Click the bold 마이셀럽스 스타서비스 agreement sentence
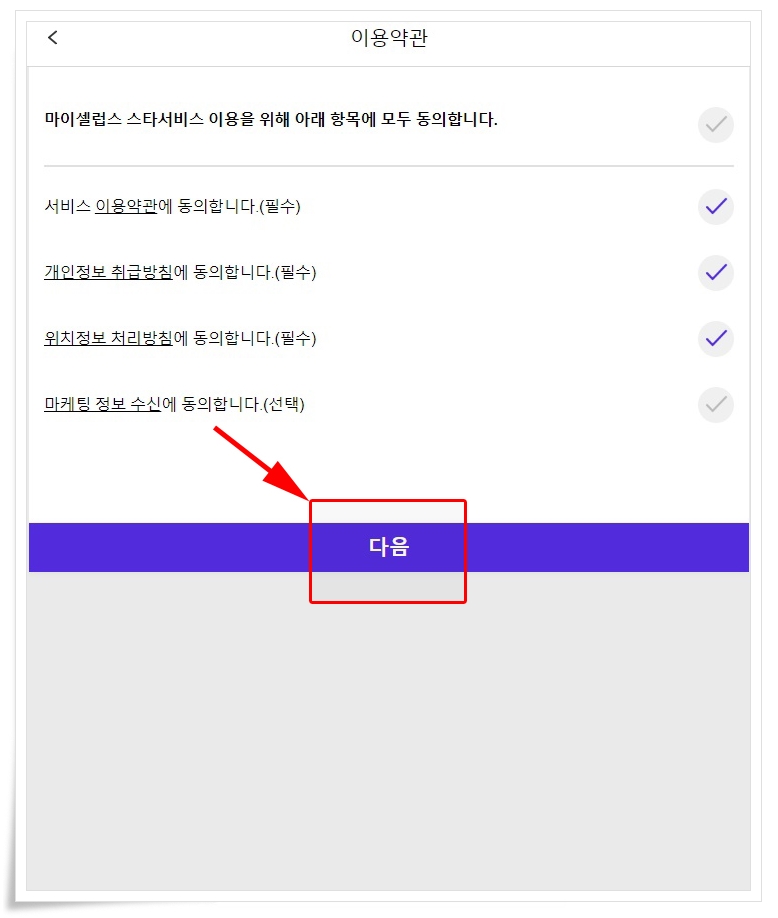 point(271,119)
